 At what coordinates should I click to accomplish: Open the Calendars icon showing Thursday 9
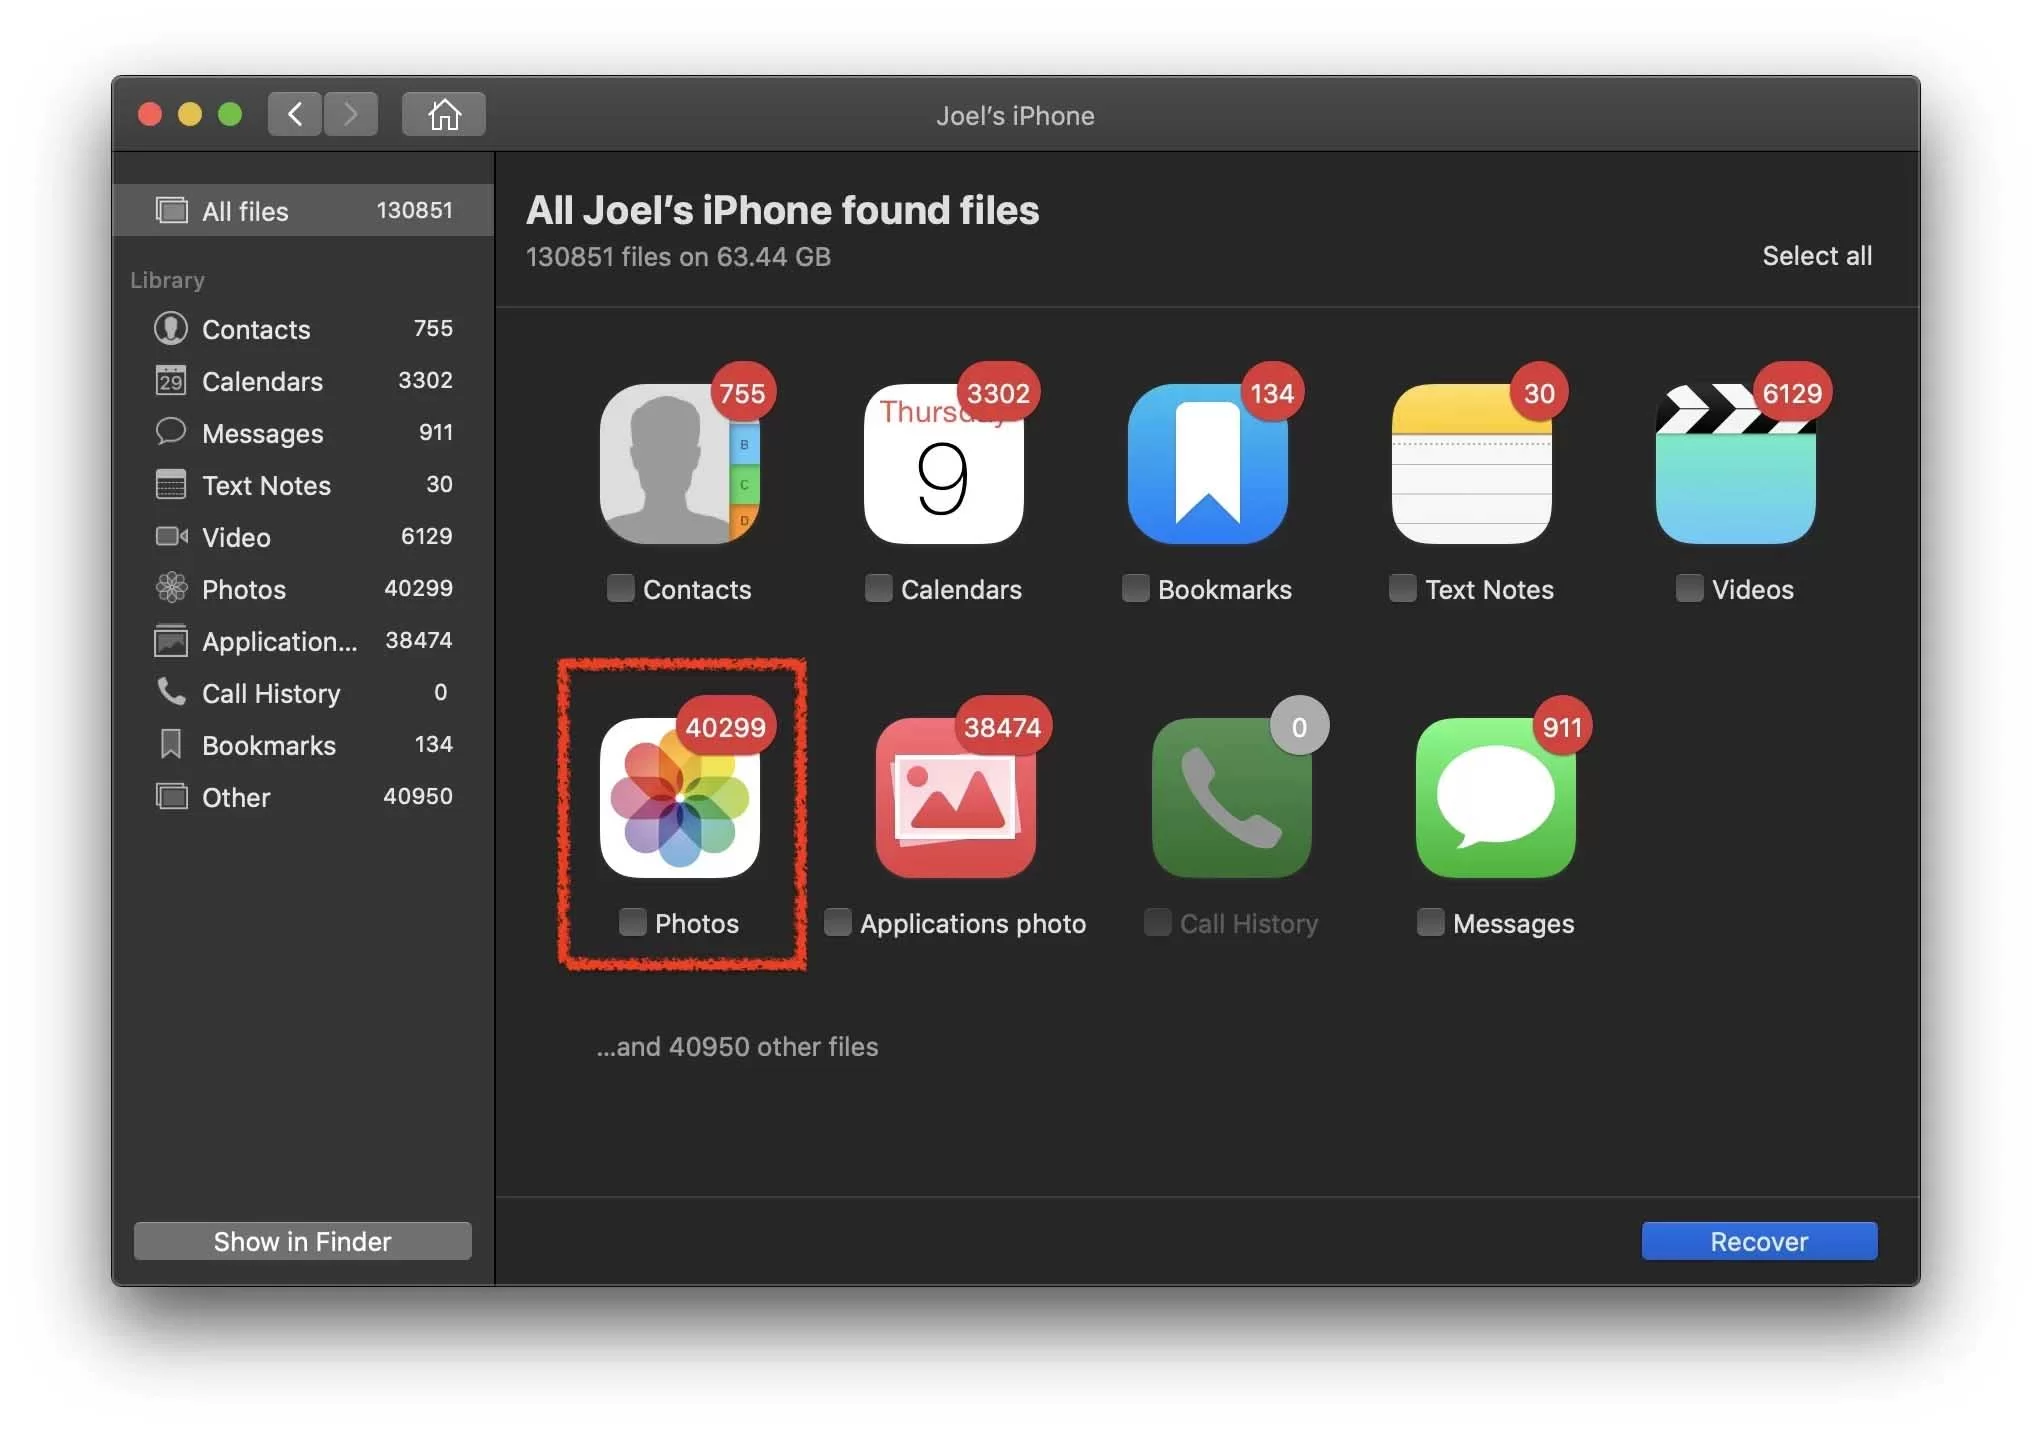pos(944,464)
